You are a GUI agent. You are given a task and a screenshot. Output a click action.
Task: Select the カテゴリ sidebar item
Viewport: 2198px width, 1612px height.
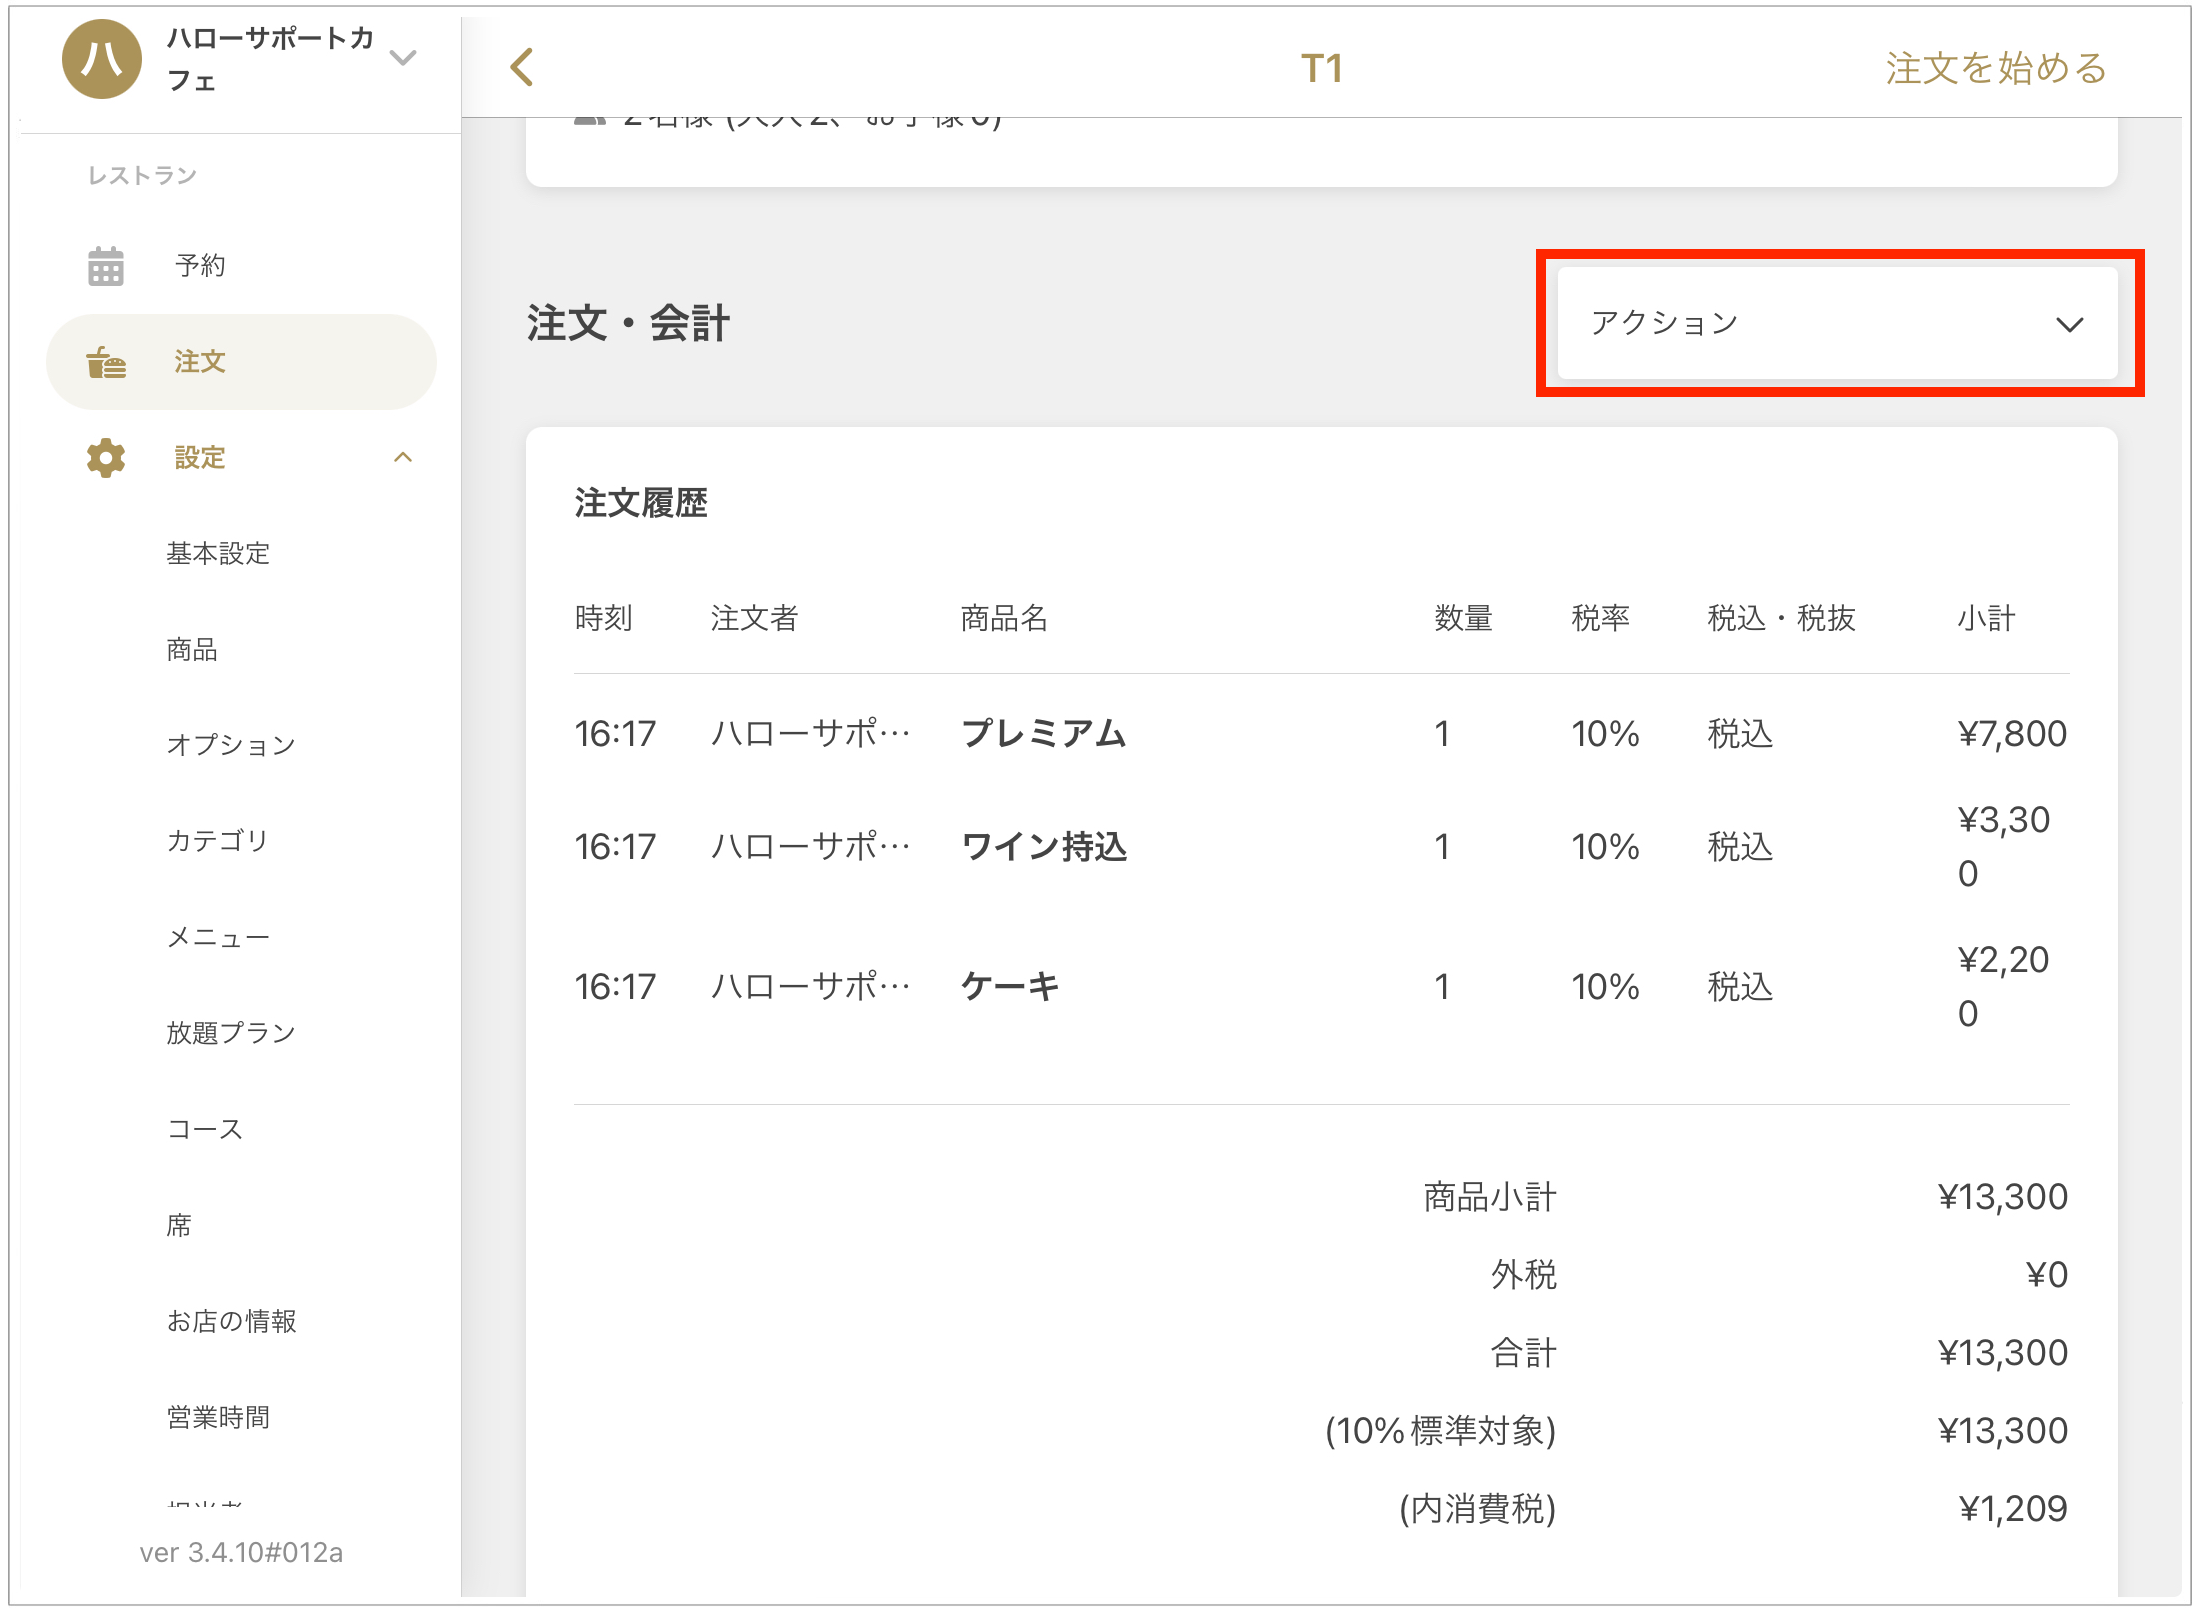tap(217, 841)
